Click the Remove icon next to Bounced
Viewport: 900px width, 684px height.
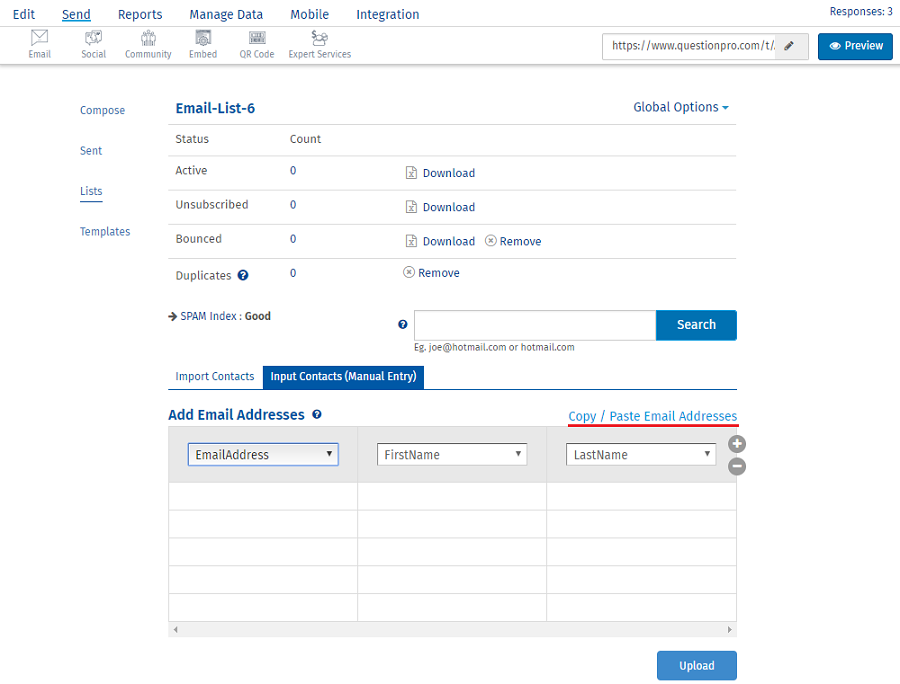pyautogui.click(x=489, y=241)
